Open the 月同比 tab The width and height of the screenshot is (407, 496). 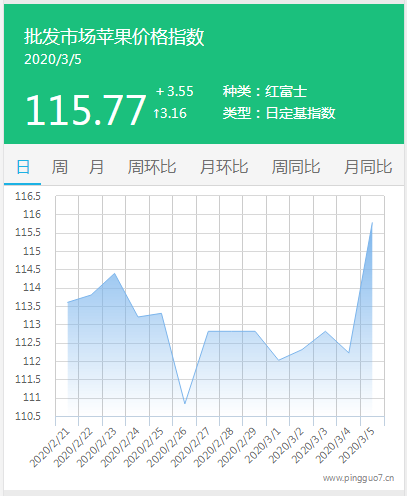368,167
